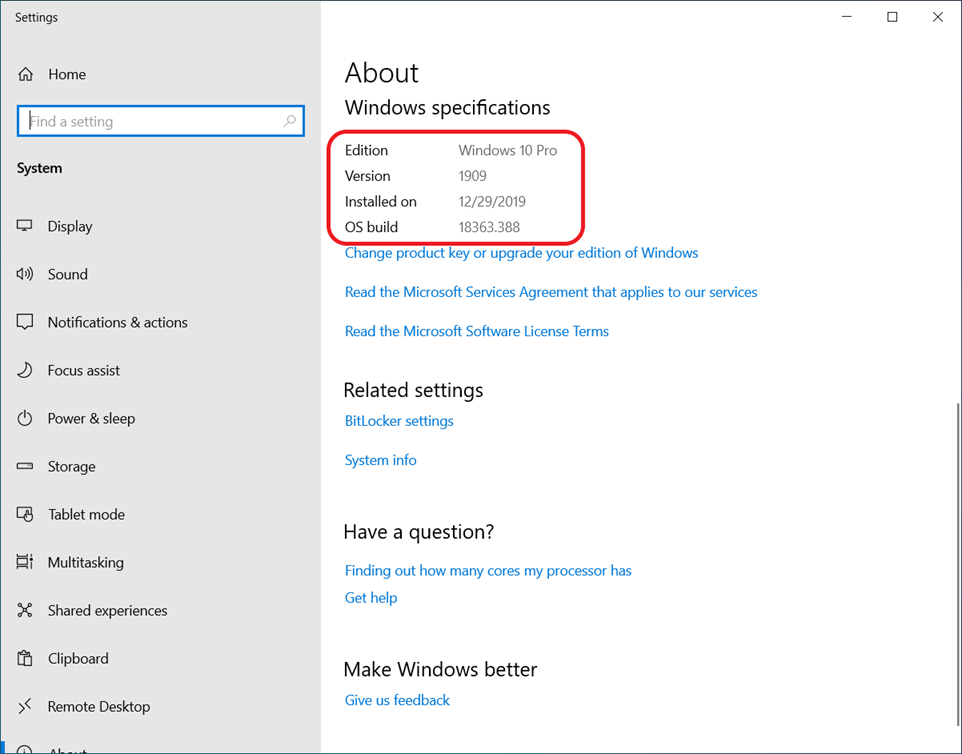Screen dimensions: 962x754
Task: Click the install date 12/29/2019
Action: click(492, 202)
